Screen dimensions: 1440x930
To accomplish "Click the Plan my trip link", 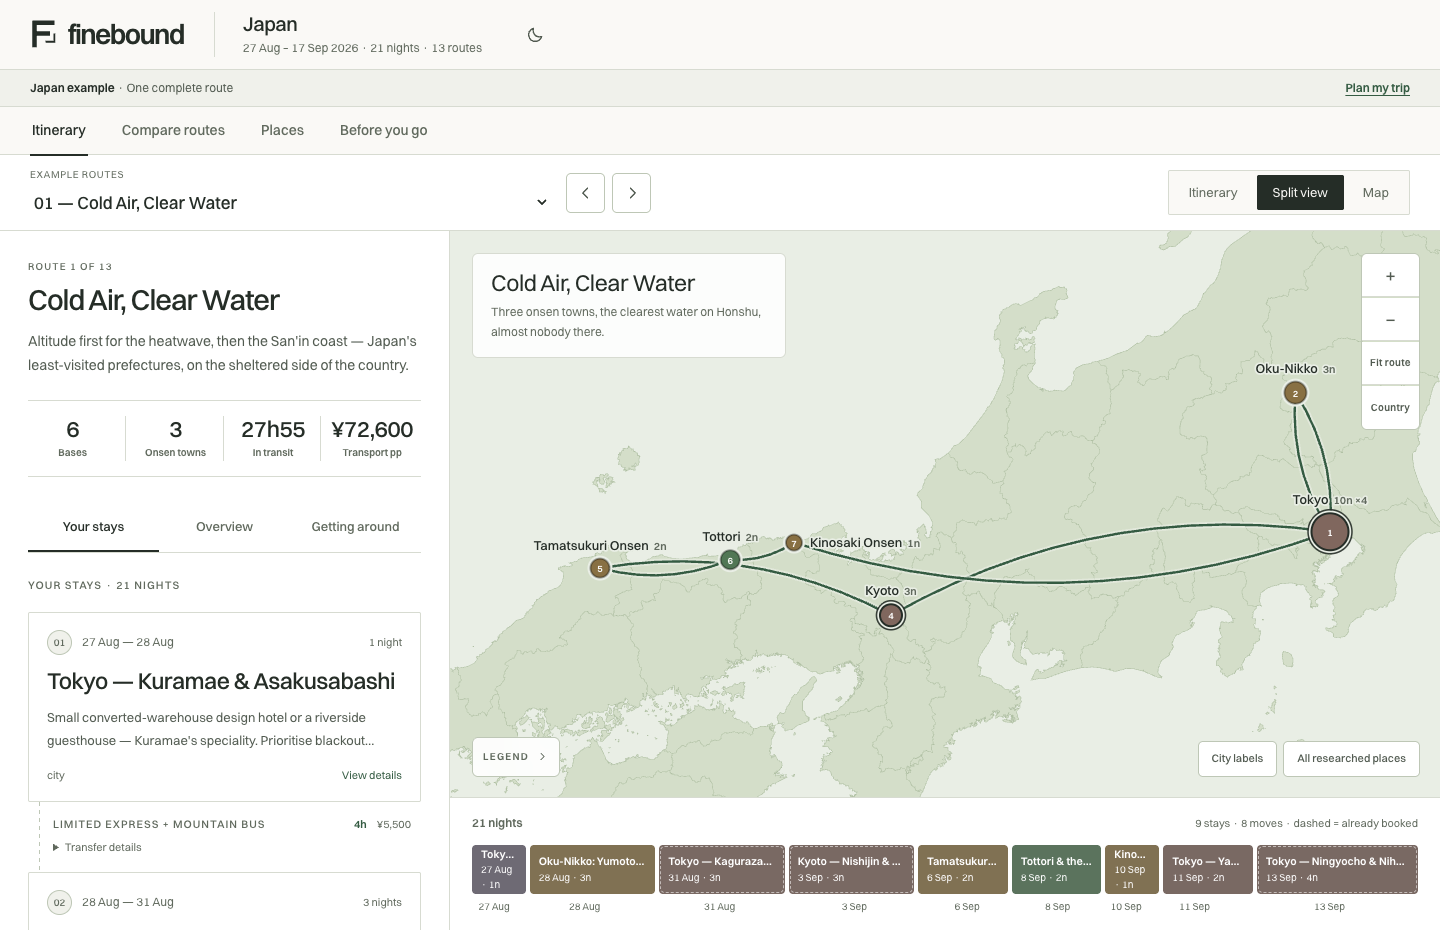I will click(1377, 88).
